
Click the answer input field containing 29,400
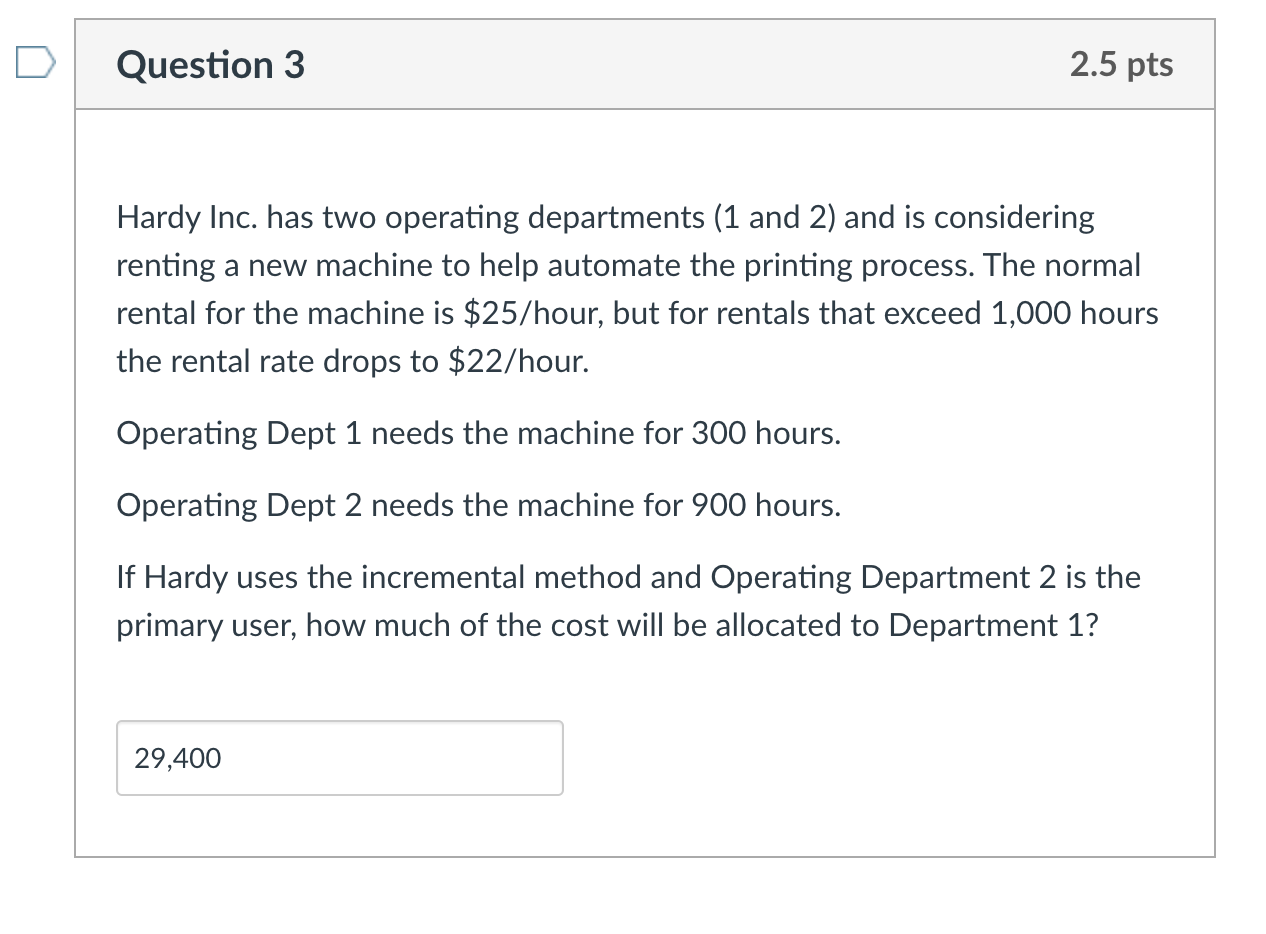(339, 758)
